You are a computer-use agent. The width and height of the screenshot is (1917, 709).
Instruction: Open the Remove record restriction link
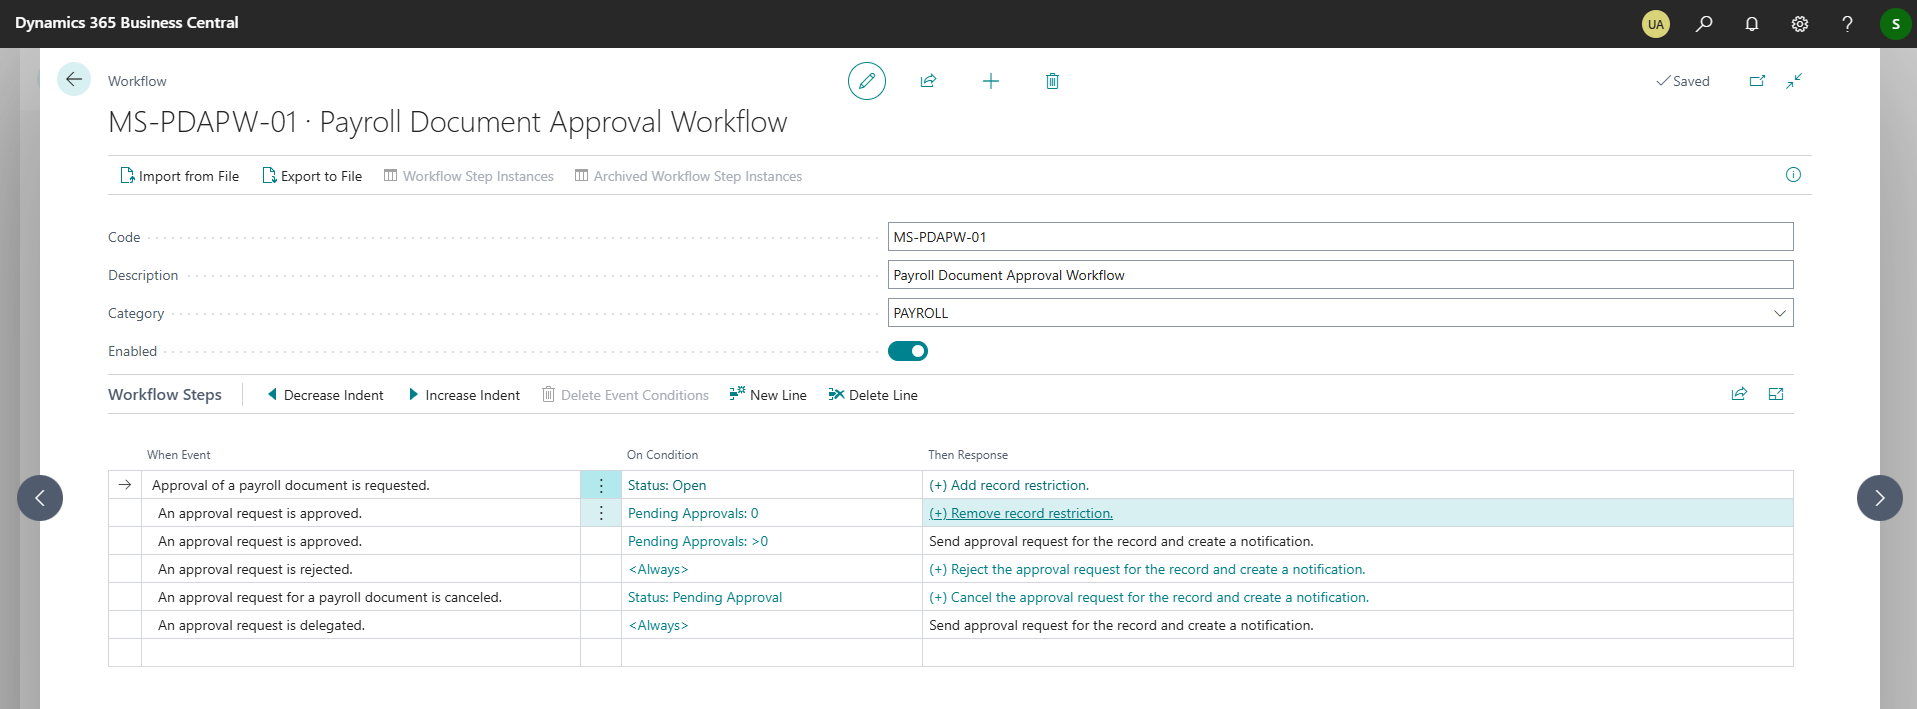click(x=1021, y=513)
